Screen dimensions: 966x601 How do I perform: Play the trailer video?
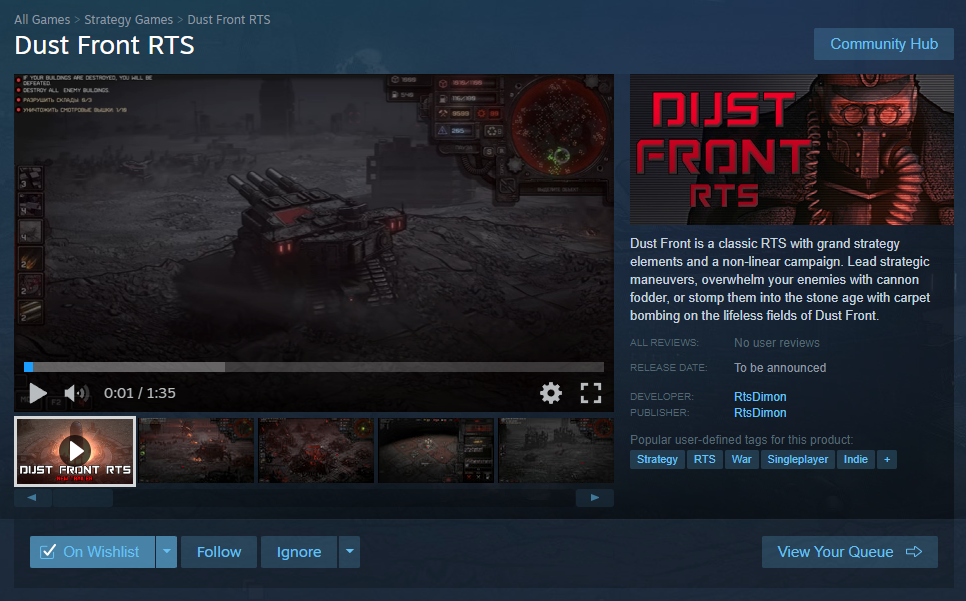pyautogui.click(x=38, y=393)
